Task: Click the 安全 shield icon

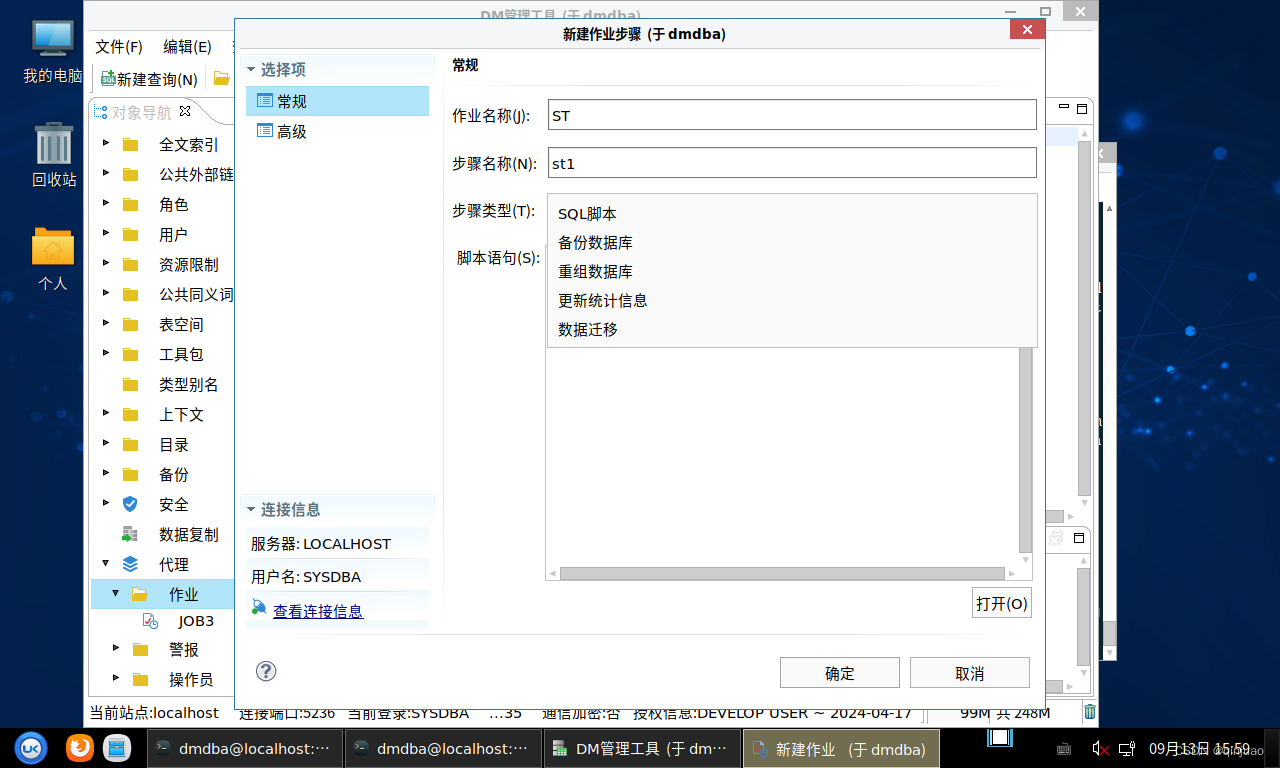Action: [130, 504]
